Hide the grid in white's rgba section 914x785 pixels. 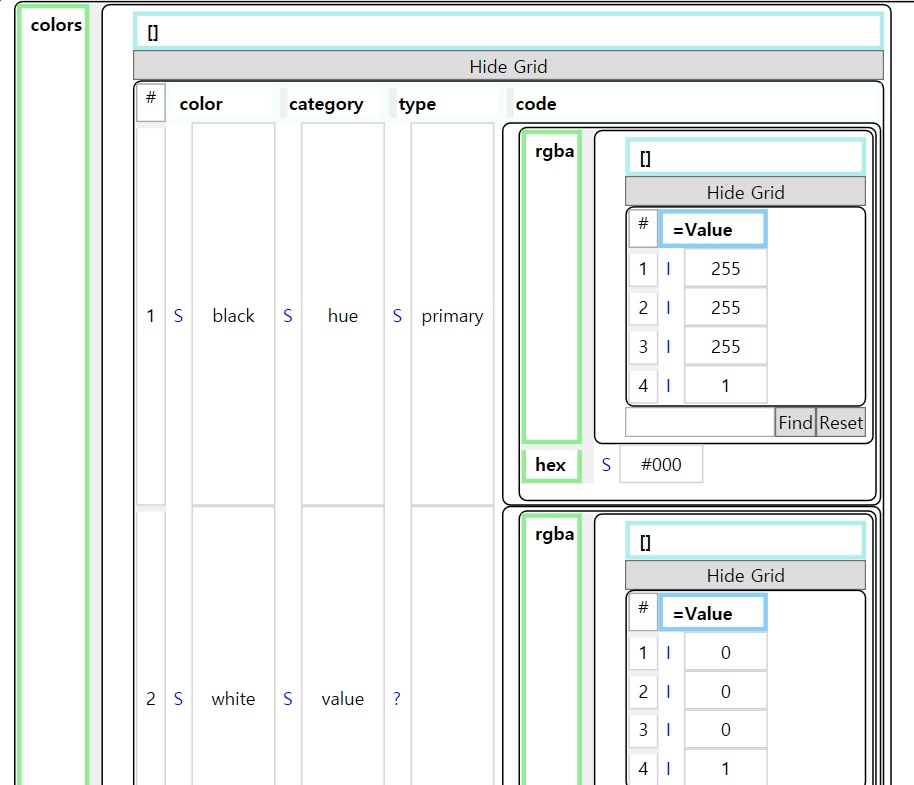[x=745, y=575]
